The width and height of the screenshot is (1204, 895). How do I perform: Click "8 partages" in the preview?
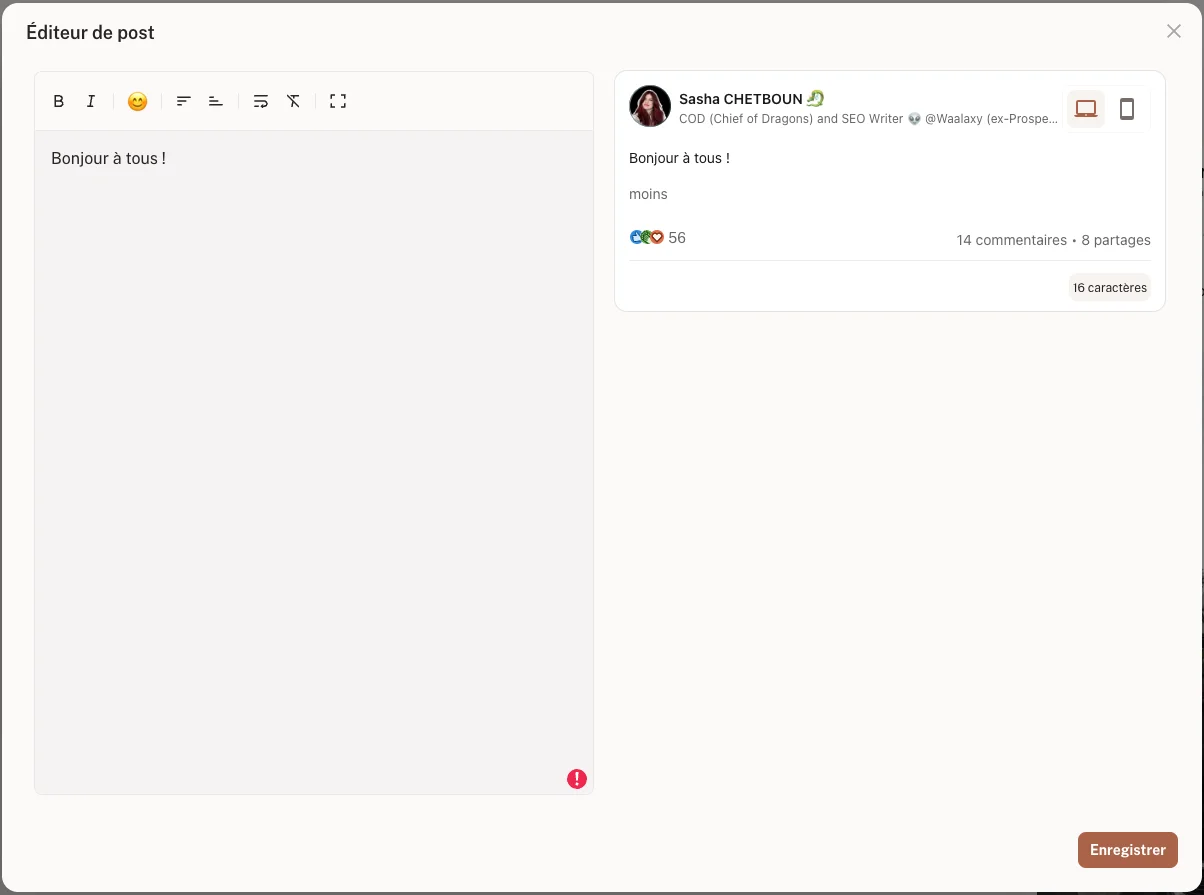1116,240
